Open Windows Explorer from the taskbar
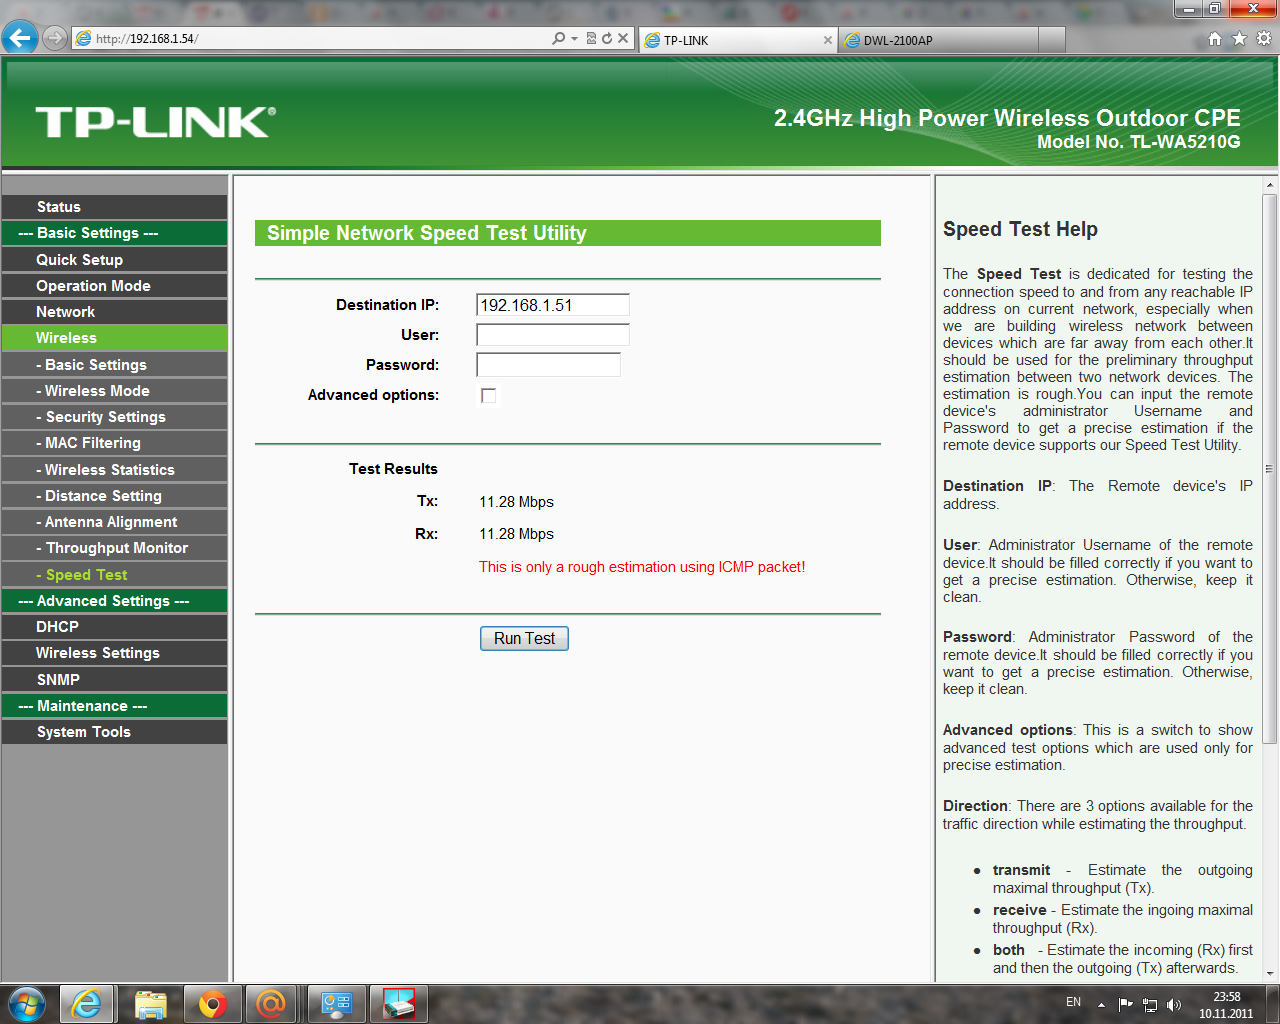This screenshot has width=1280, height=1024. [x=150, y=1003]
